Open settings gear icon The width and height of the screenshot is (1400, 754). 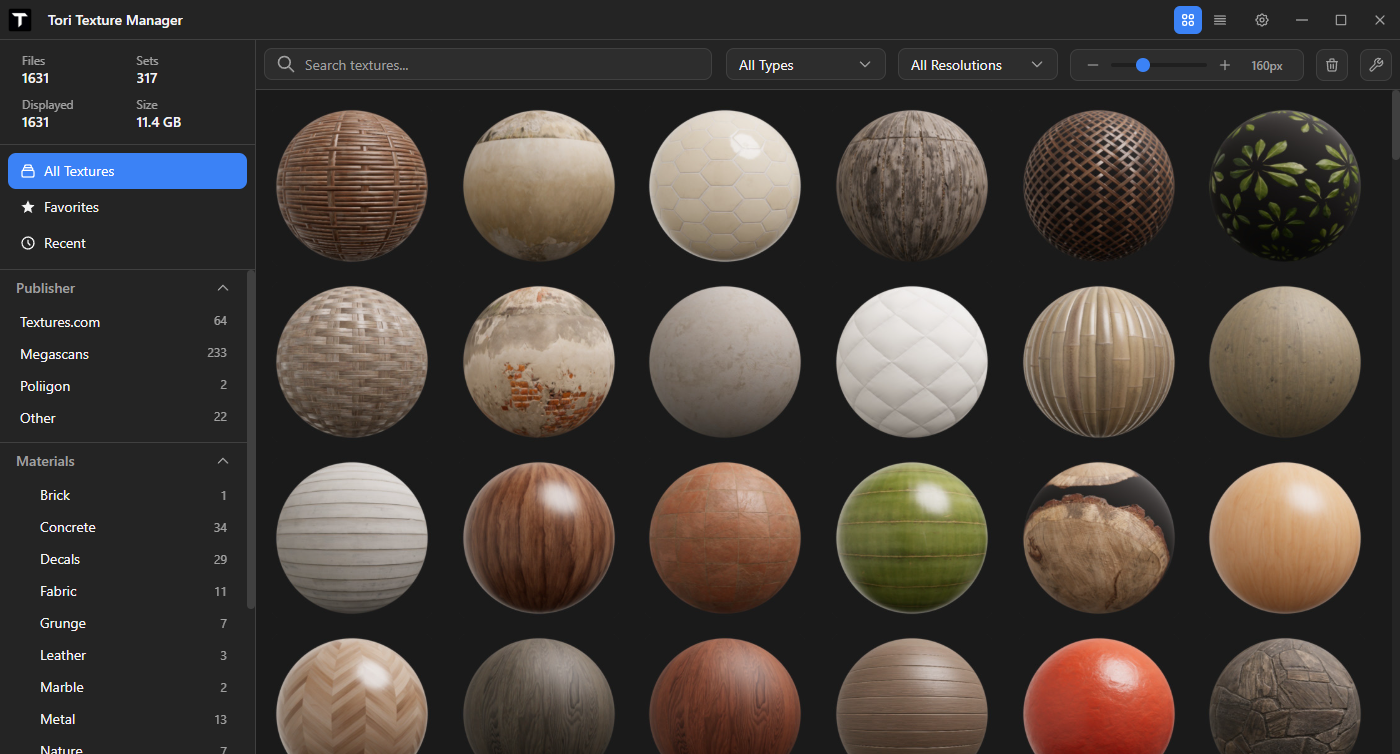pyautogui.click(x=1262, y=20)
